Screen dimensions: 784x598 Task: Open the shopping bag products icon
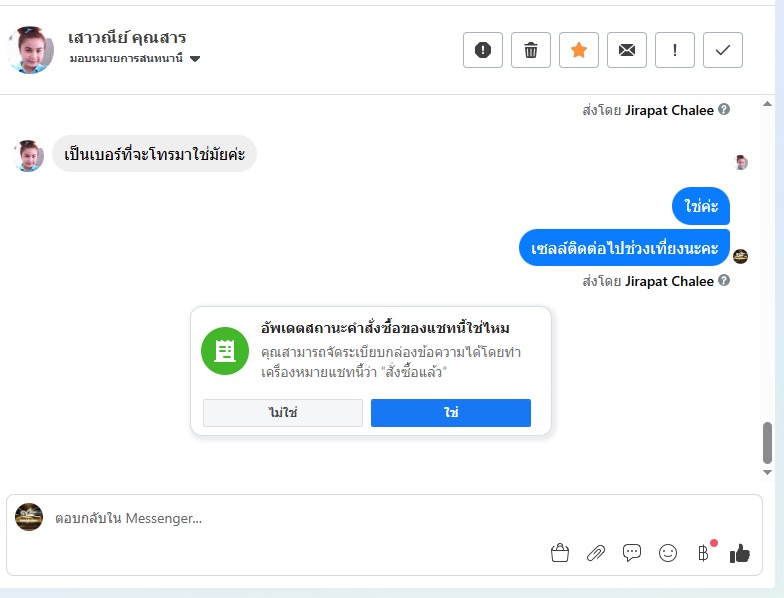[x=559, y=552]
